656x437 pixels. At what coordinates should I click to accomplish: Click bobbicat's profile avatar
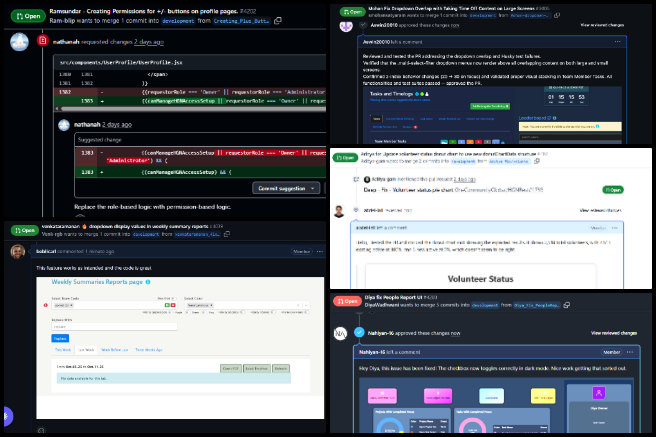[18, 251]
